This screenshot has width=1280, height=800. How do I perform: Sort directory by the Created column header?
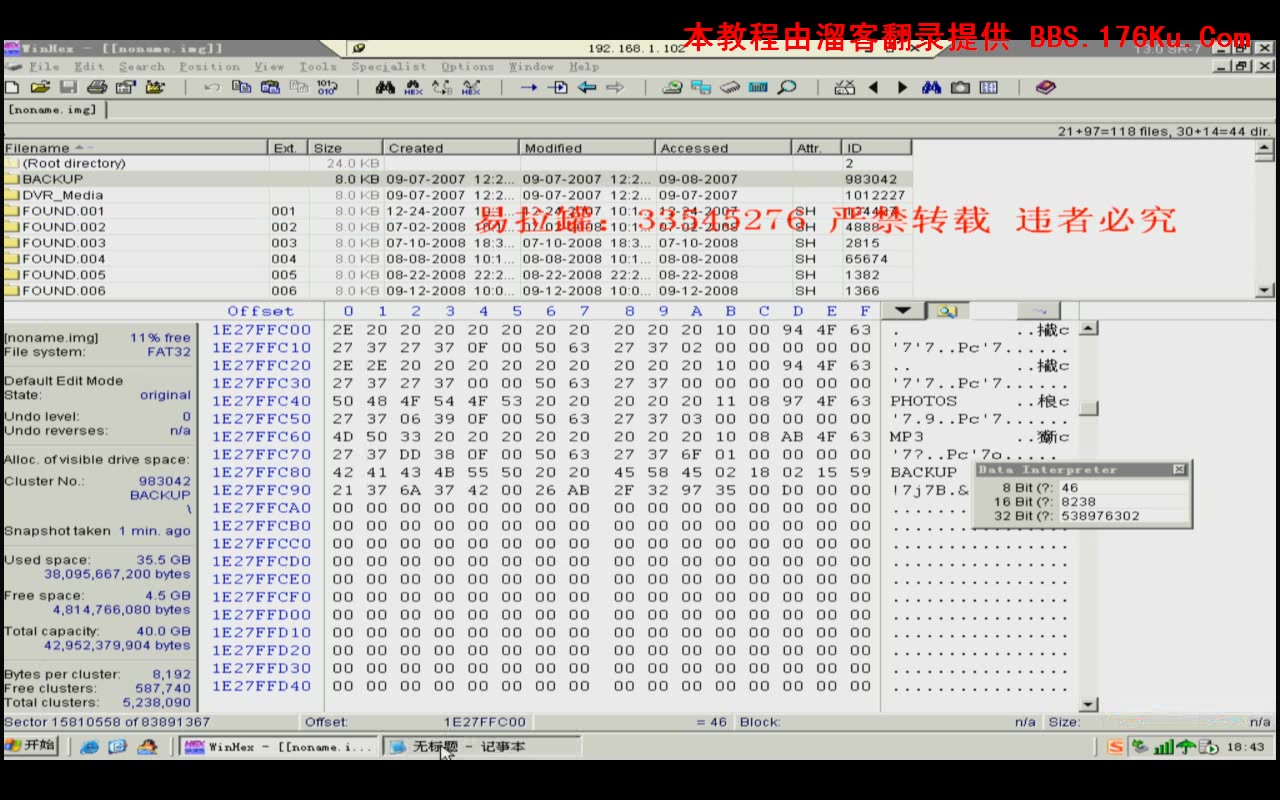[x=451, y=148]
